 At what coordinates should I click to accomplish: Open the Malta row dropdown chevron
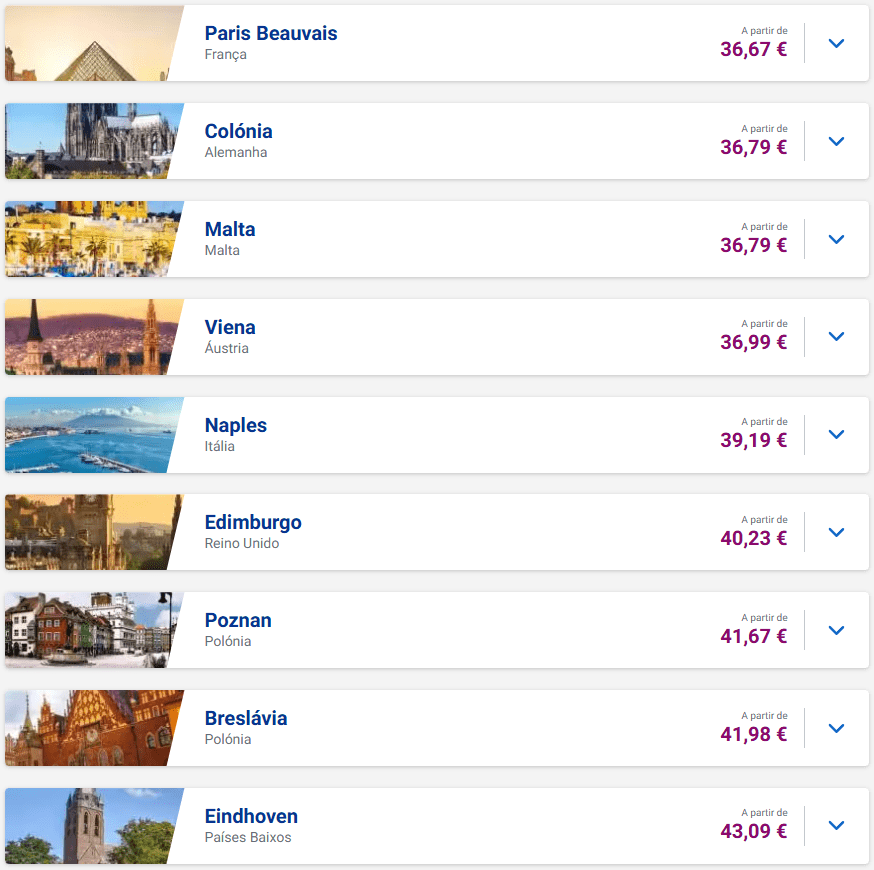(x=837, y=239)
